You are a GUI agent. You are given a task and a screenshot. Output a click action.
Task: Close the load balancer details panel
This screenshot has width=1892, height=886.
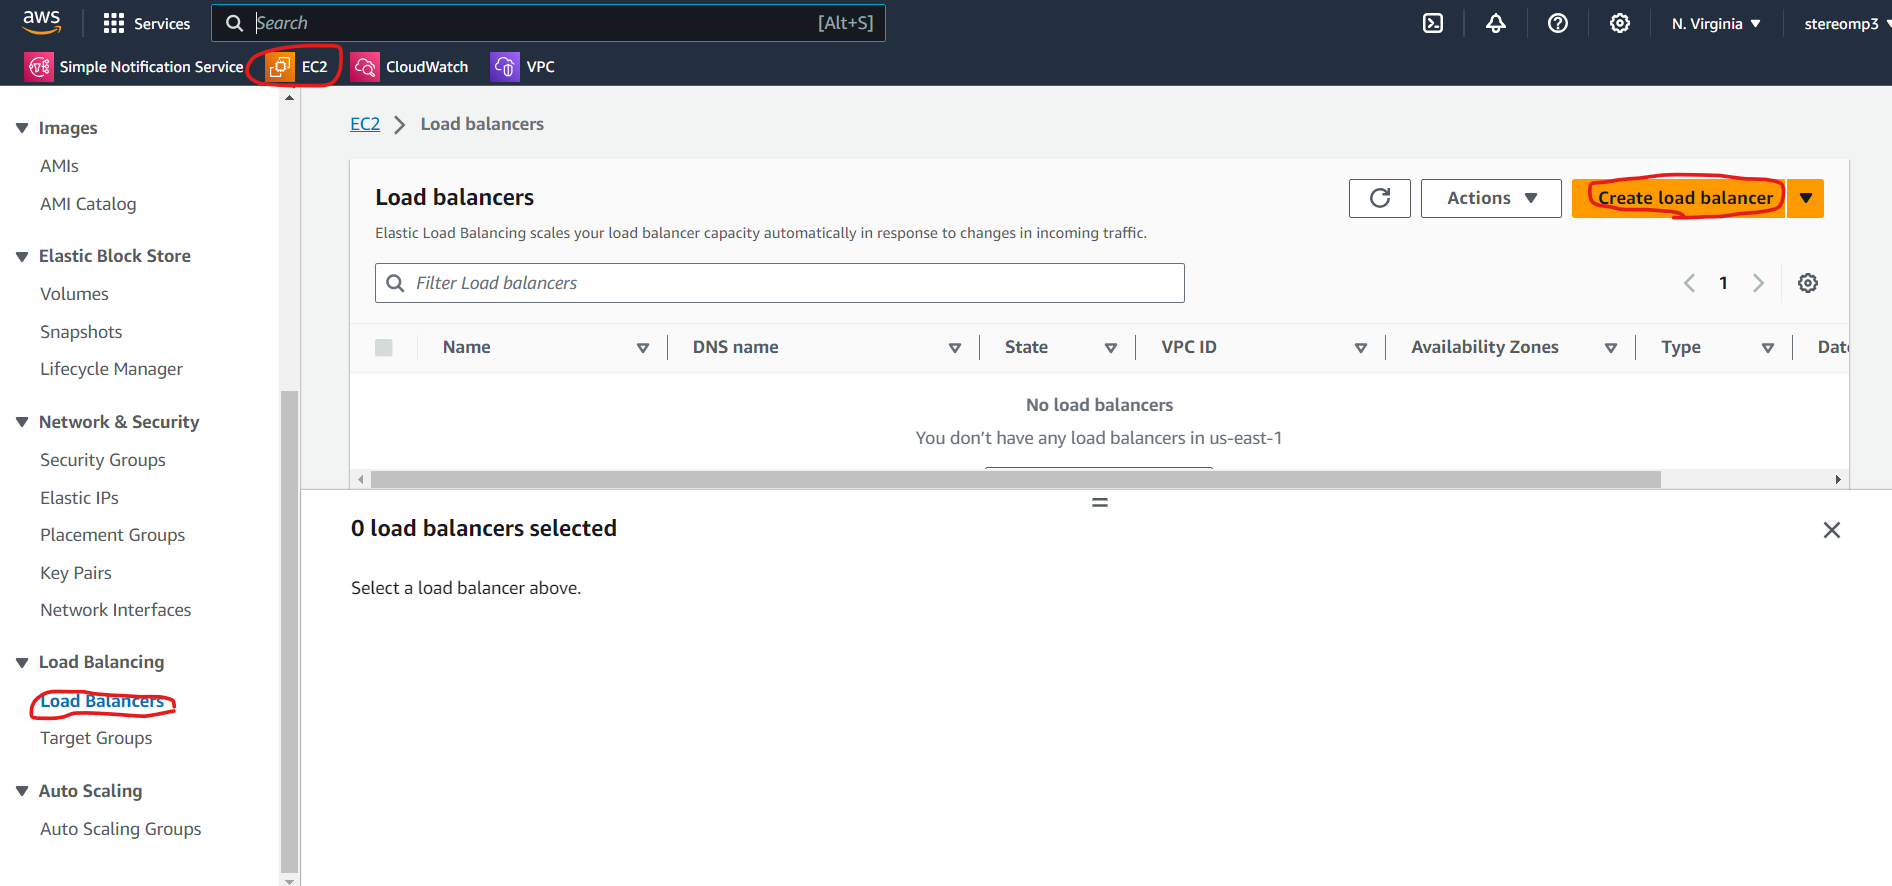pos(1831,530)
